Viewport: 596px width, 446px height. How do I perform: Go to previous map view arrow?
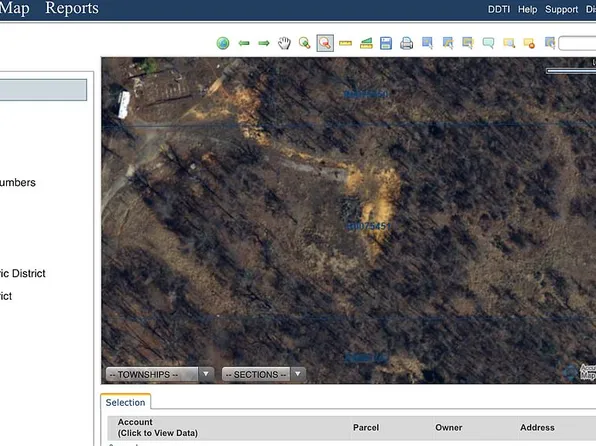(x=244, y=43)
